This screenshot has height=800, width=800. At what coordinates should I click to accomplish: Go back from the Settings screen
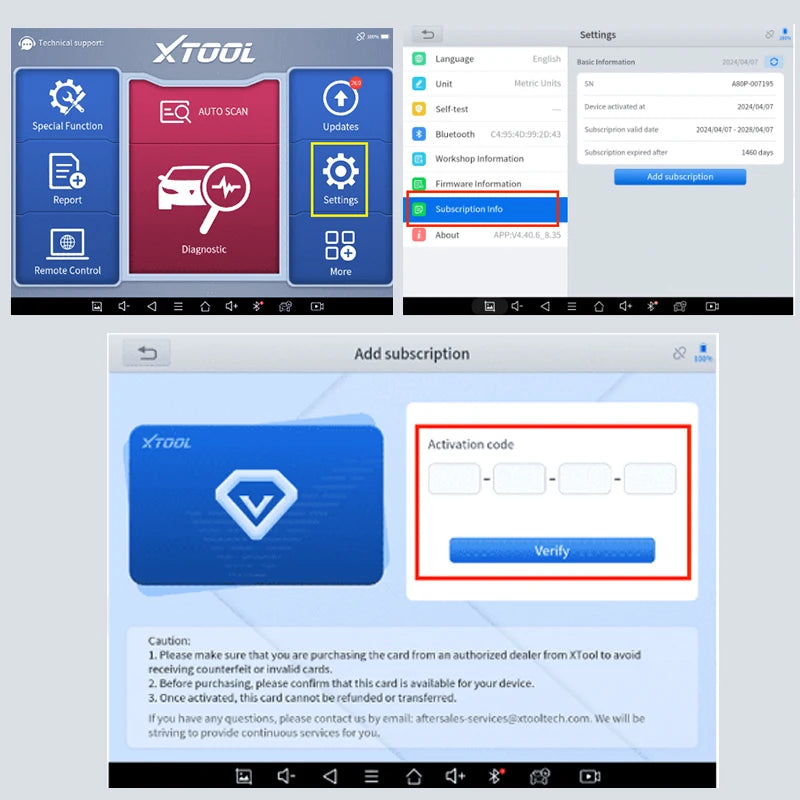[428, 35]
